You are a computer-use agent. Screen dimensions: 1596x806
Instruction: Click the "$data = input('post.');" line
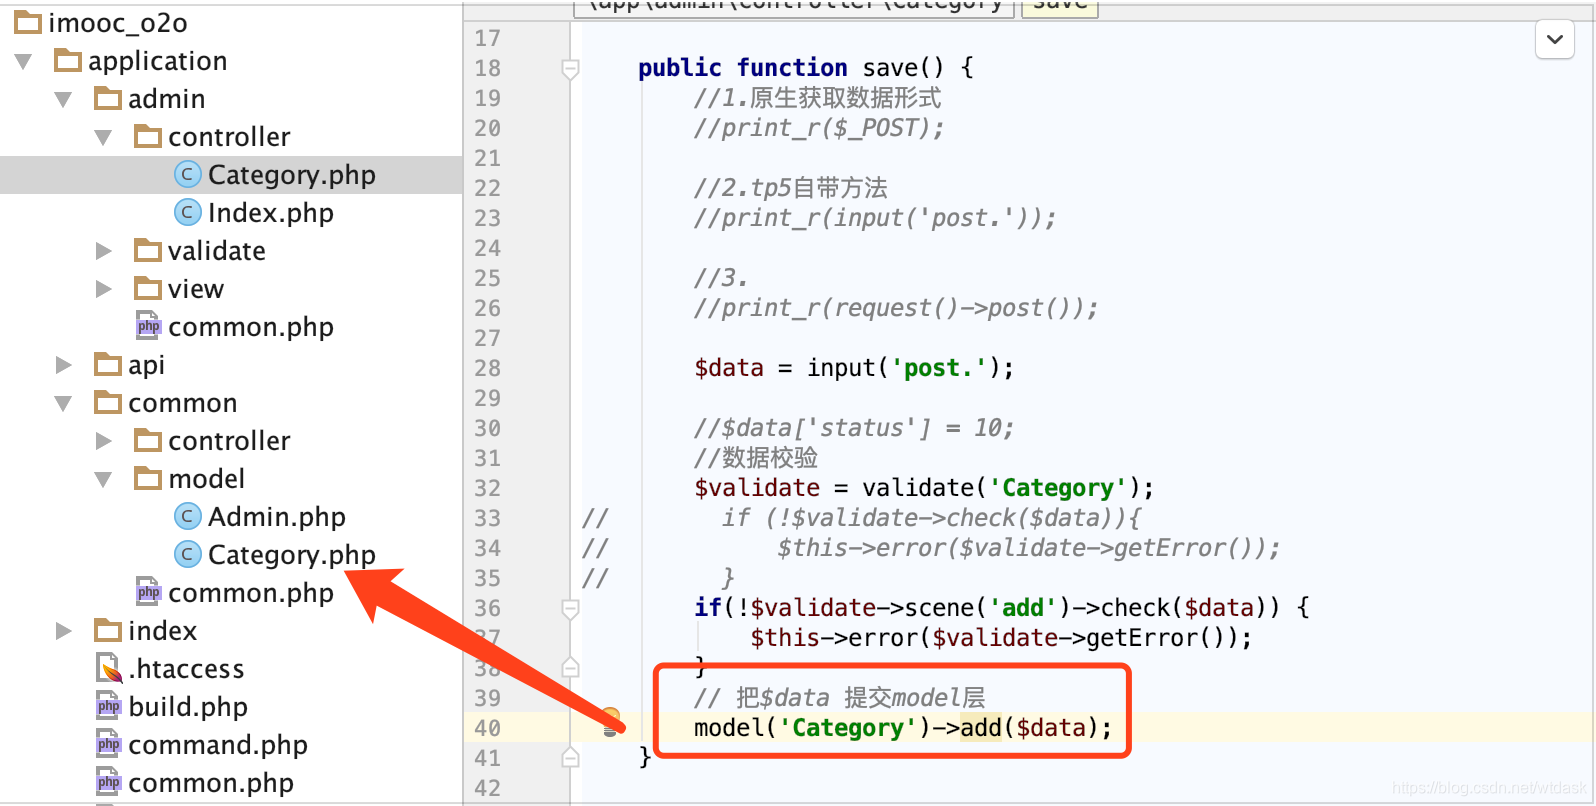tap(854, 368)
